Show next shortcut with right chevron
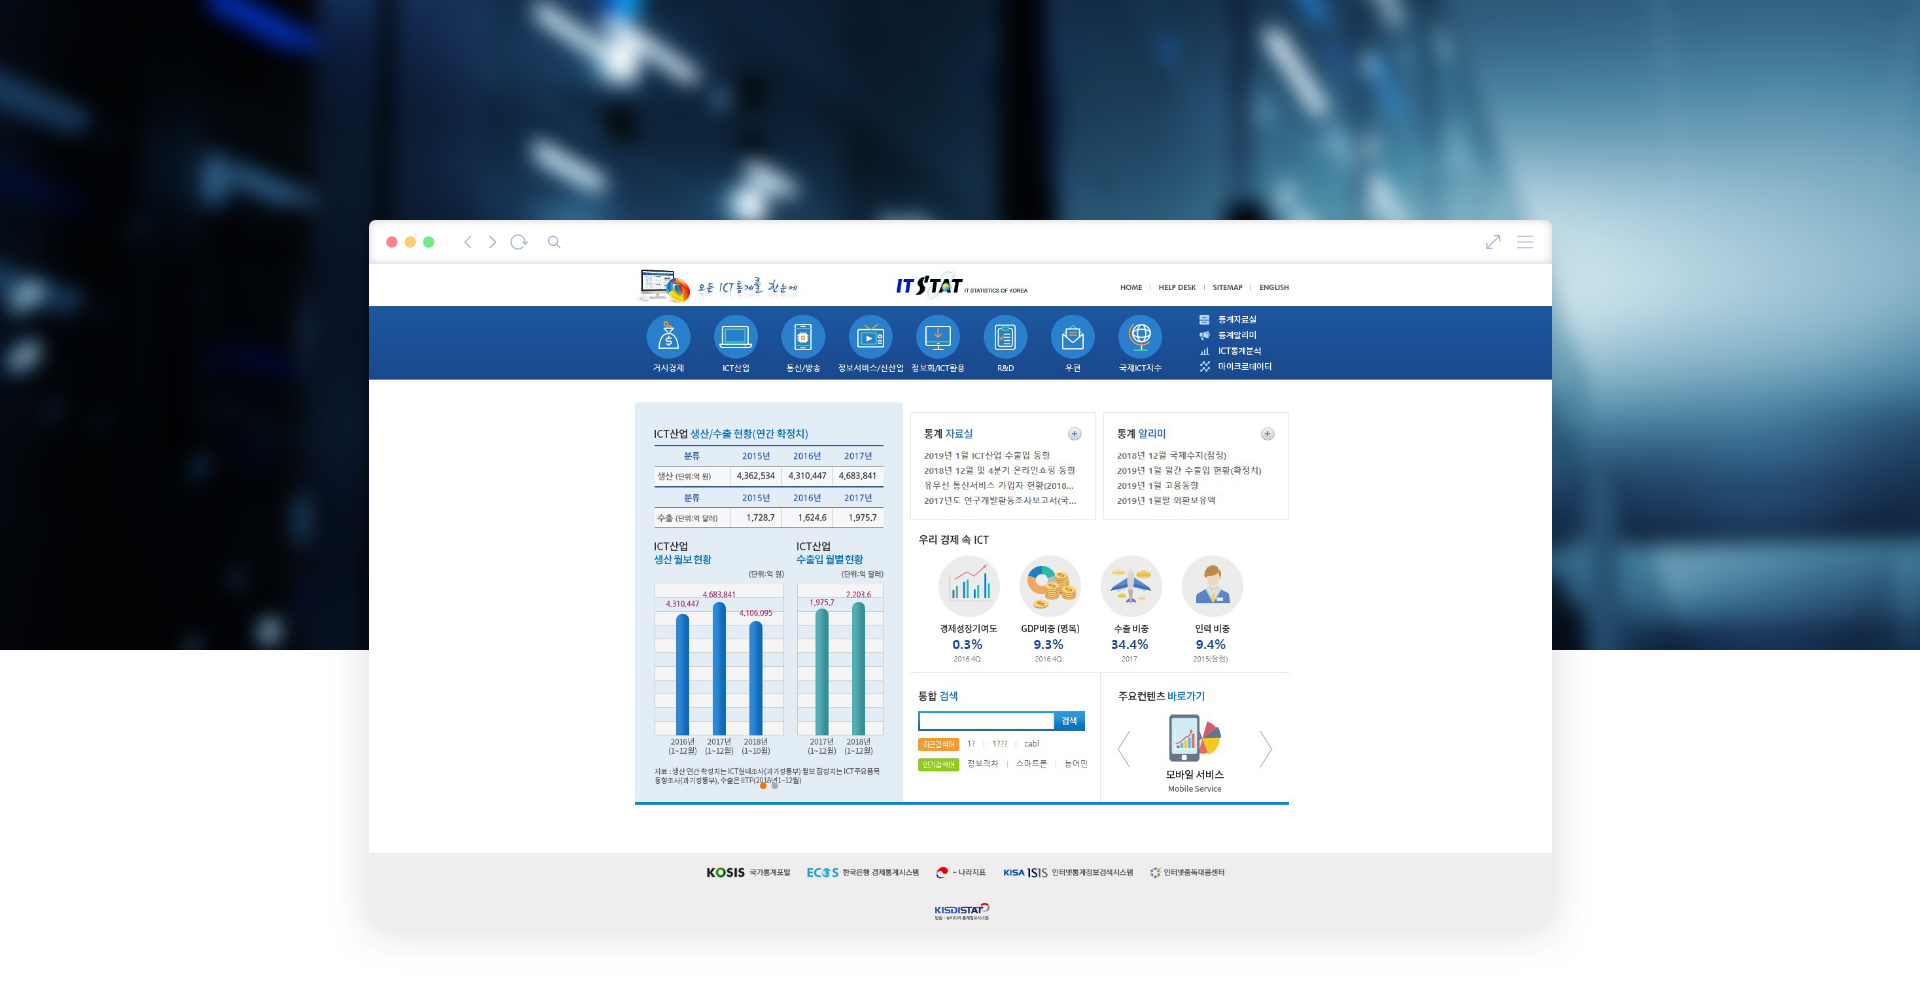The image size is (1920, 990). [x=1265, y=749]
